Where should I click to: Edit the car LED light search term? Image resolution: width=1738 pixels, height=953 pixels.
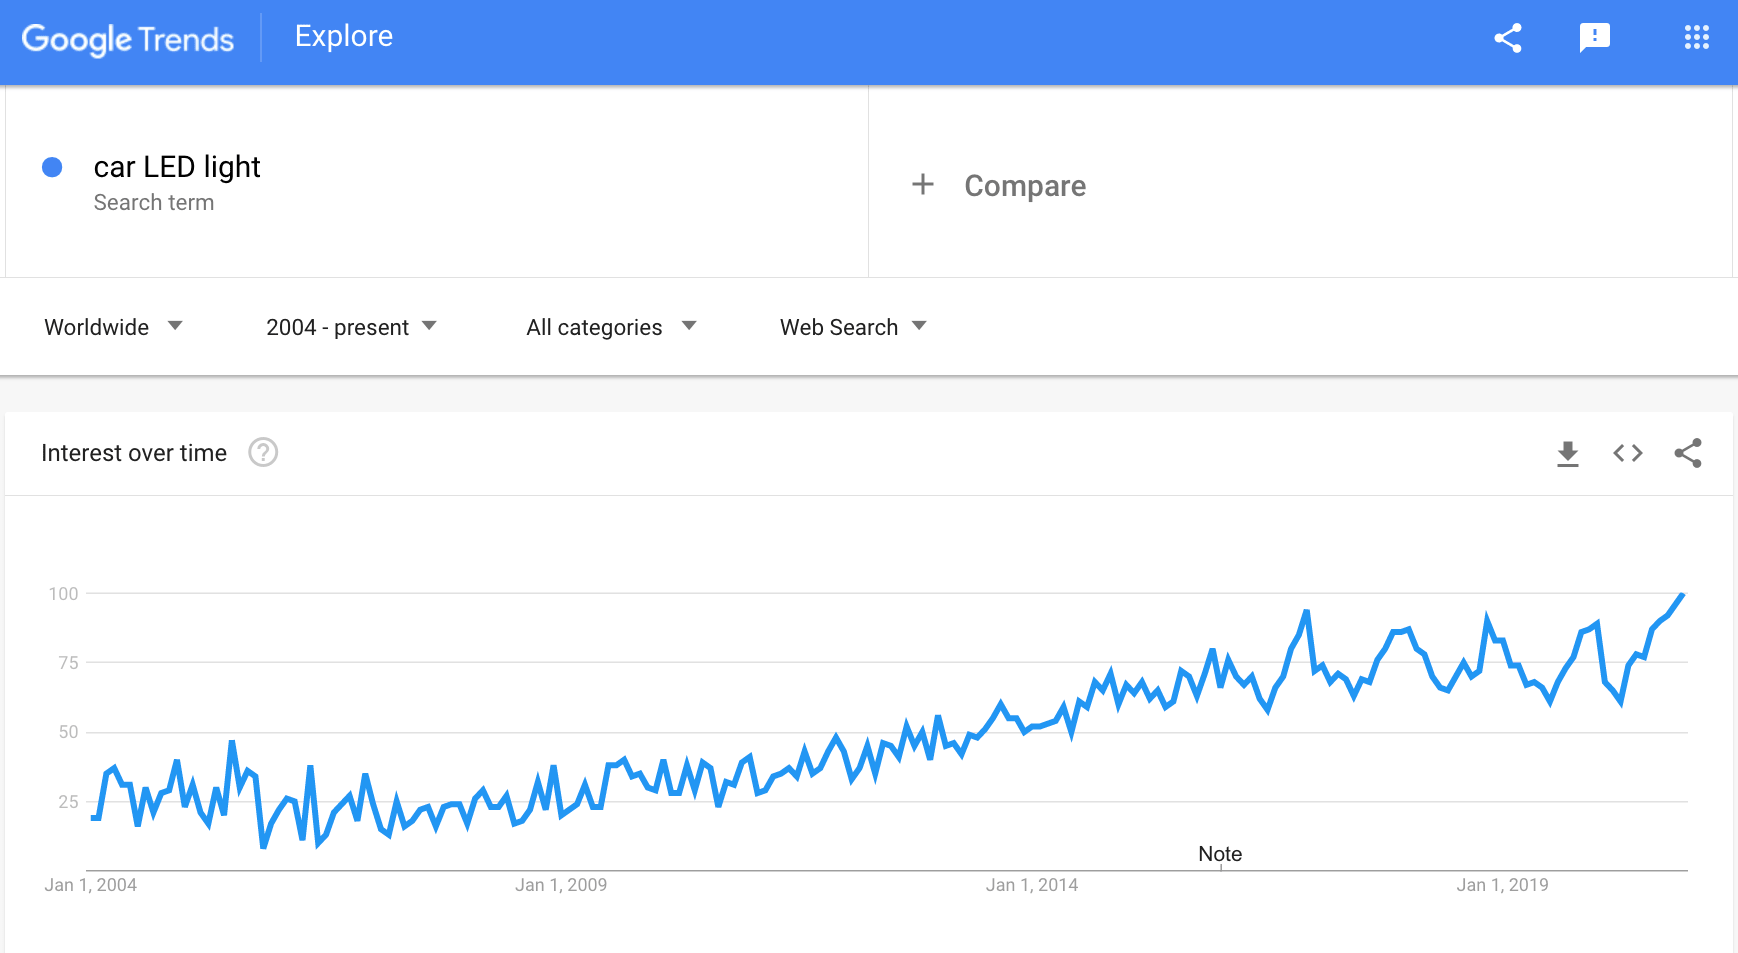coord(177,166)
